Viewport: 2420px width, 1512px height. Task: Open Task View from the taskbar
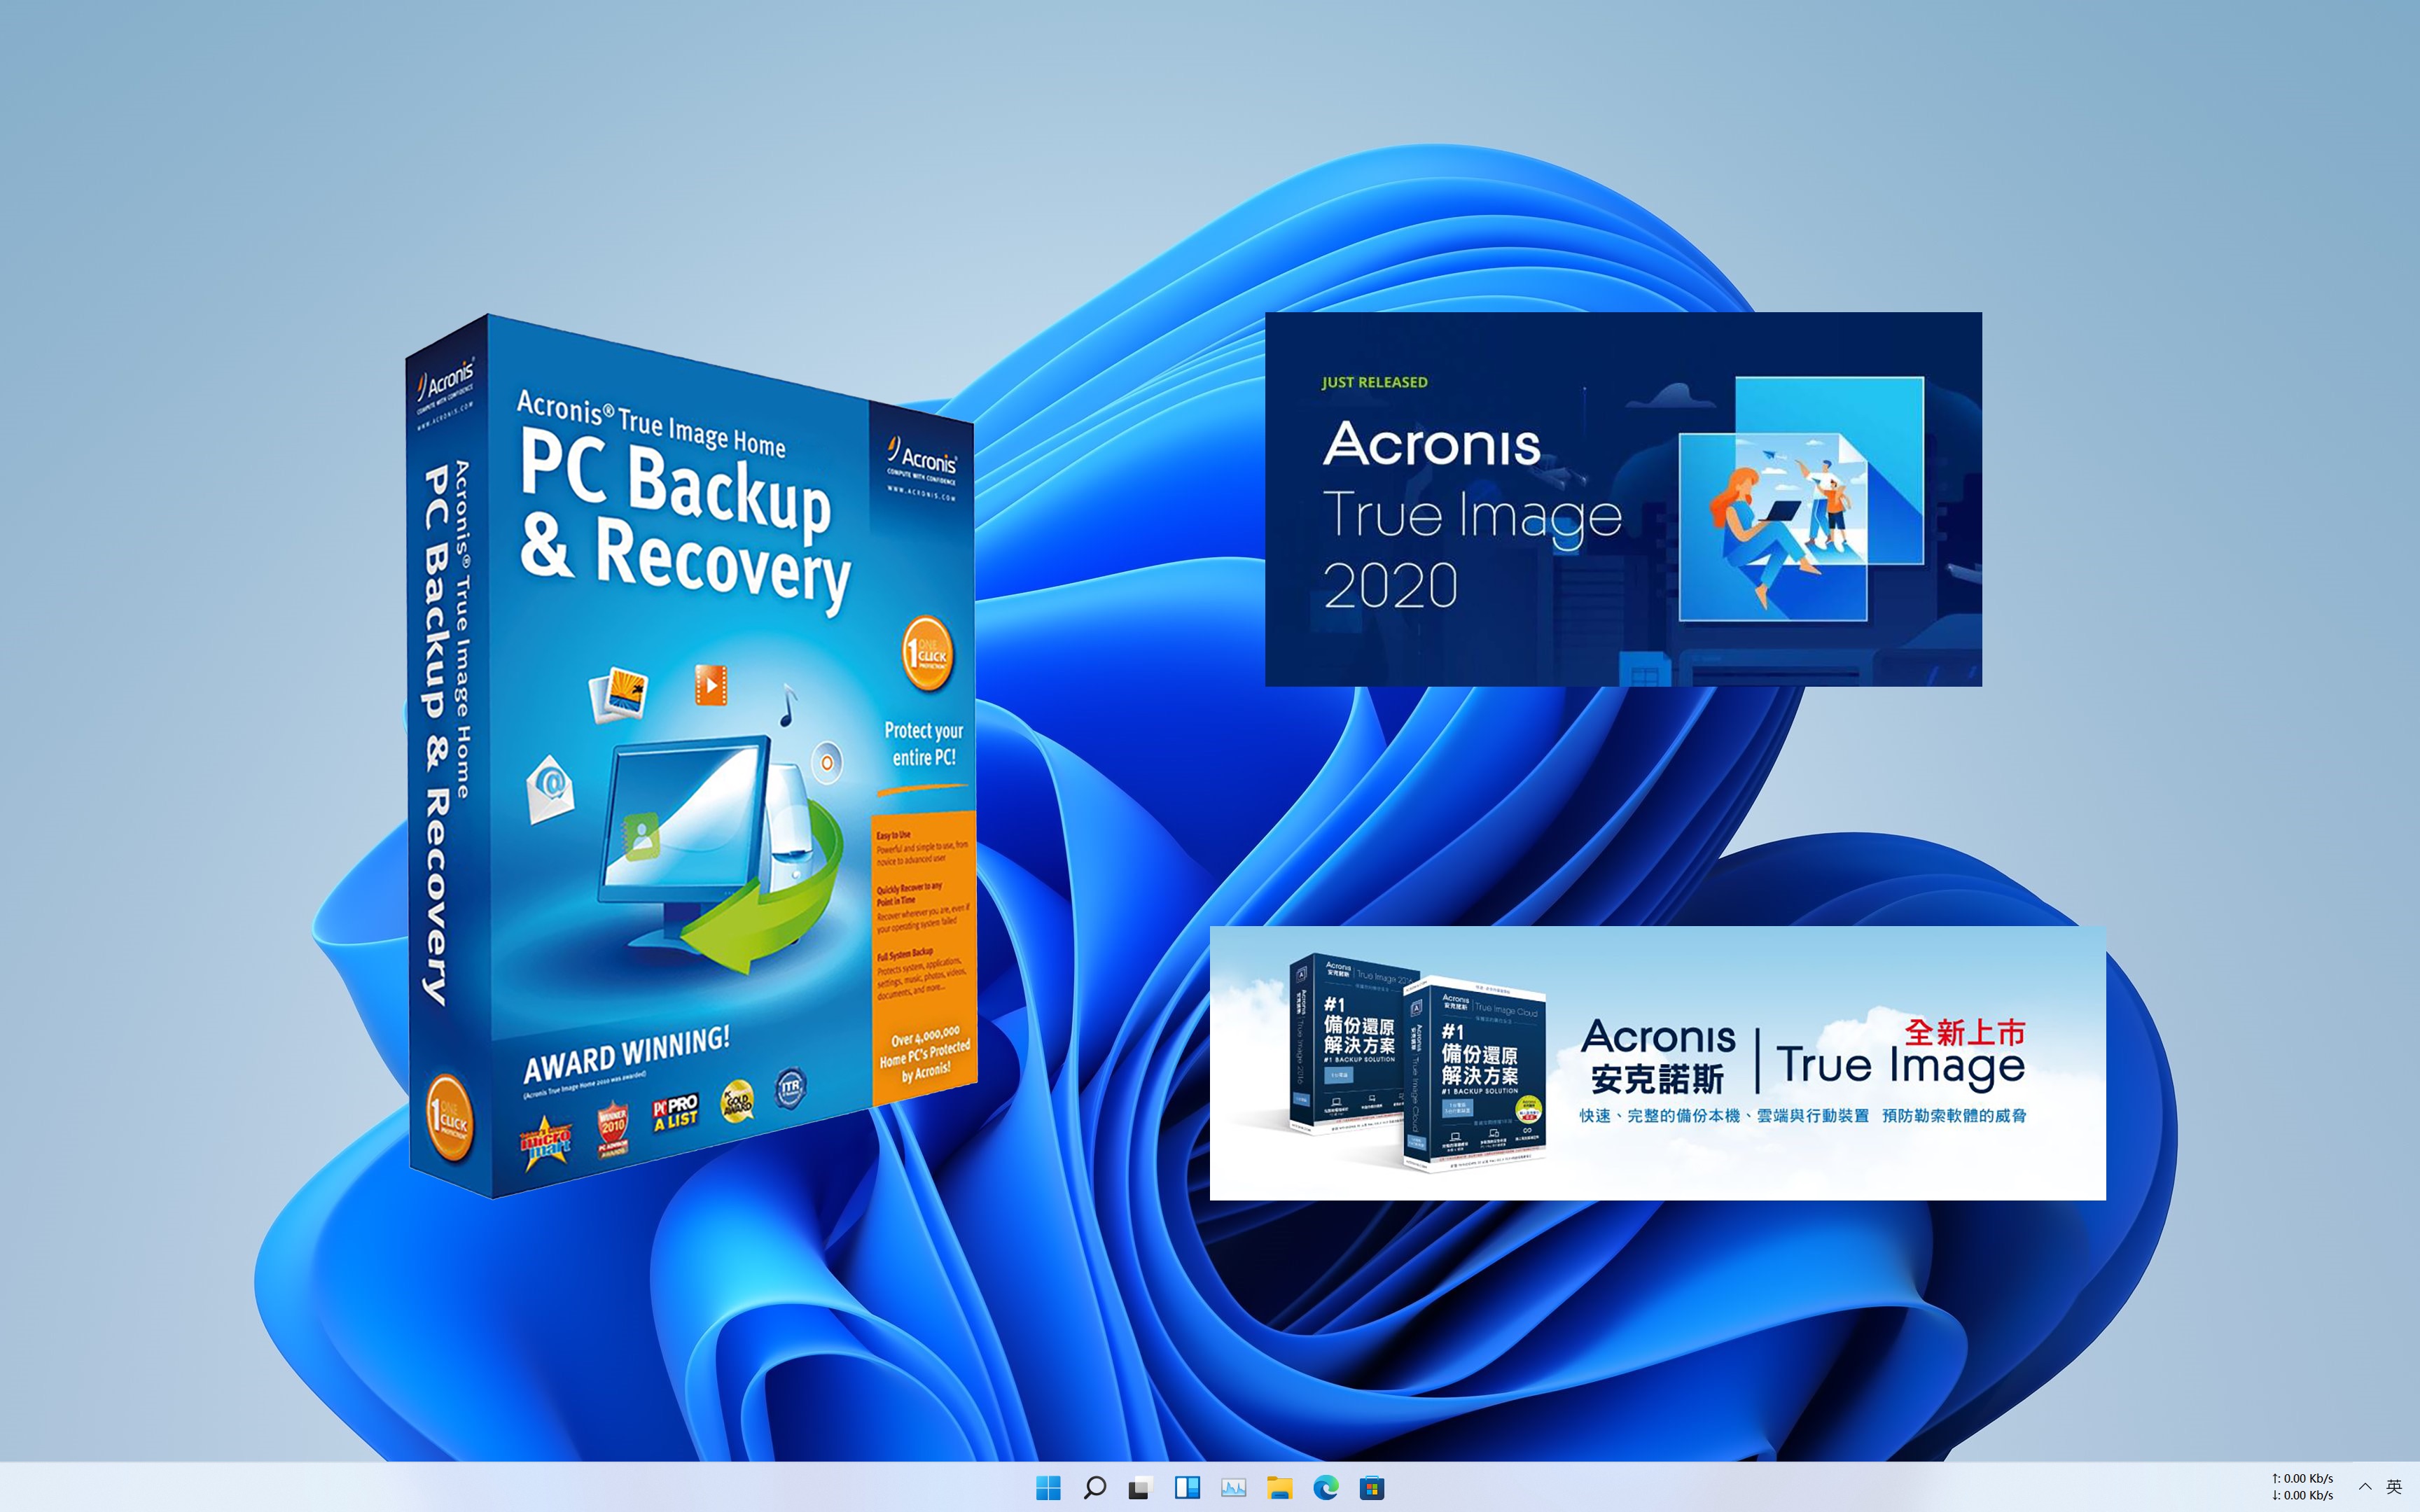[x=1140, y=1488]
